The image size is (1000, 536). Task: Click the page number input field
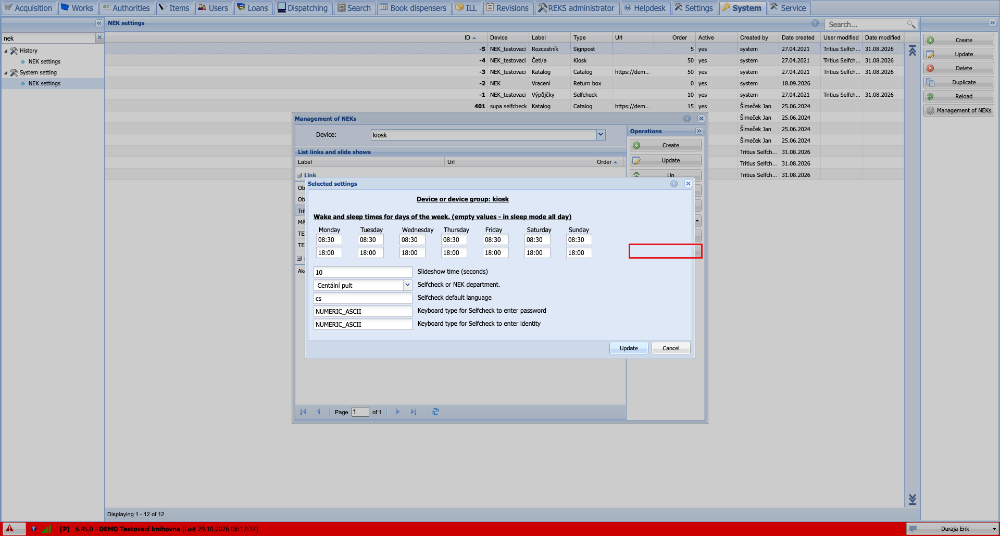[360, 412]
